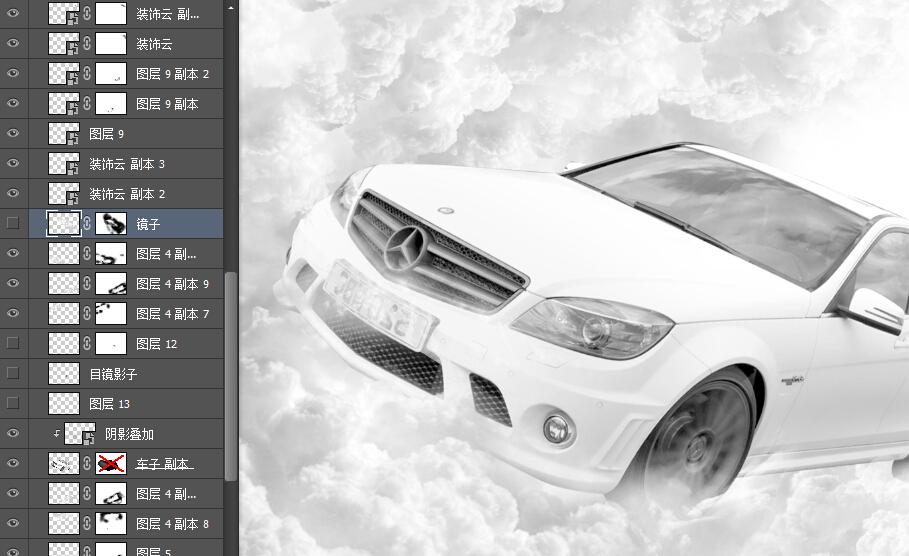Unlink the mask on 装饰云 layer
The height and width of the screenshot is (556, 909).
[87, 43]
